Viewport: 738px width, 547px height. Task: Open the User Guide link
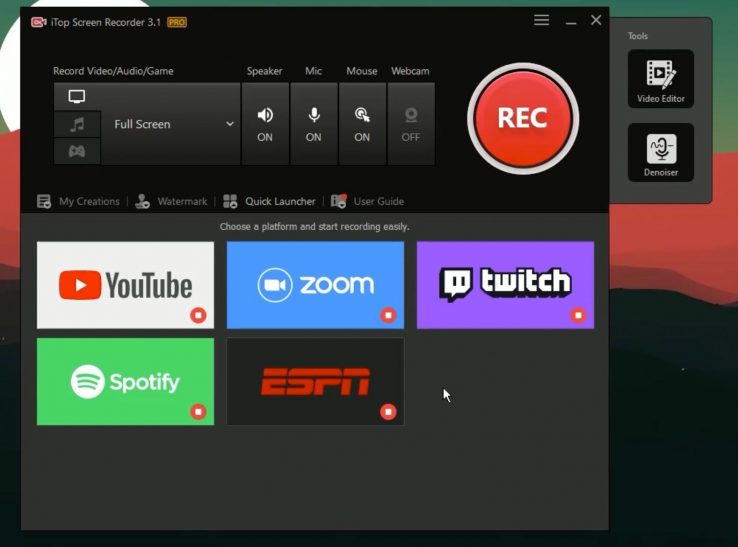(368, 201)
